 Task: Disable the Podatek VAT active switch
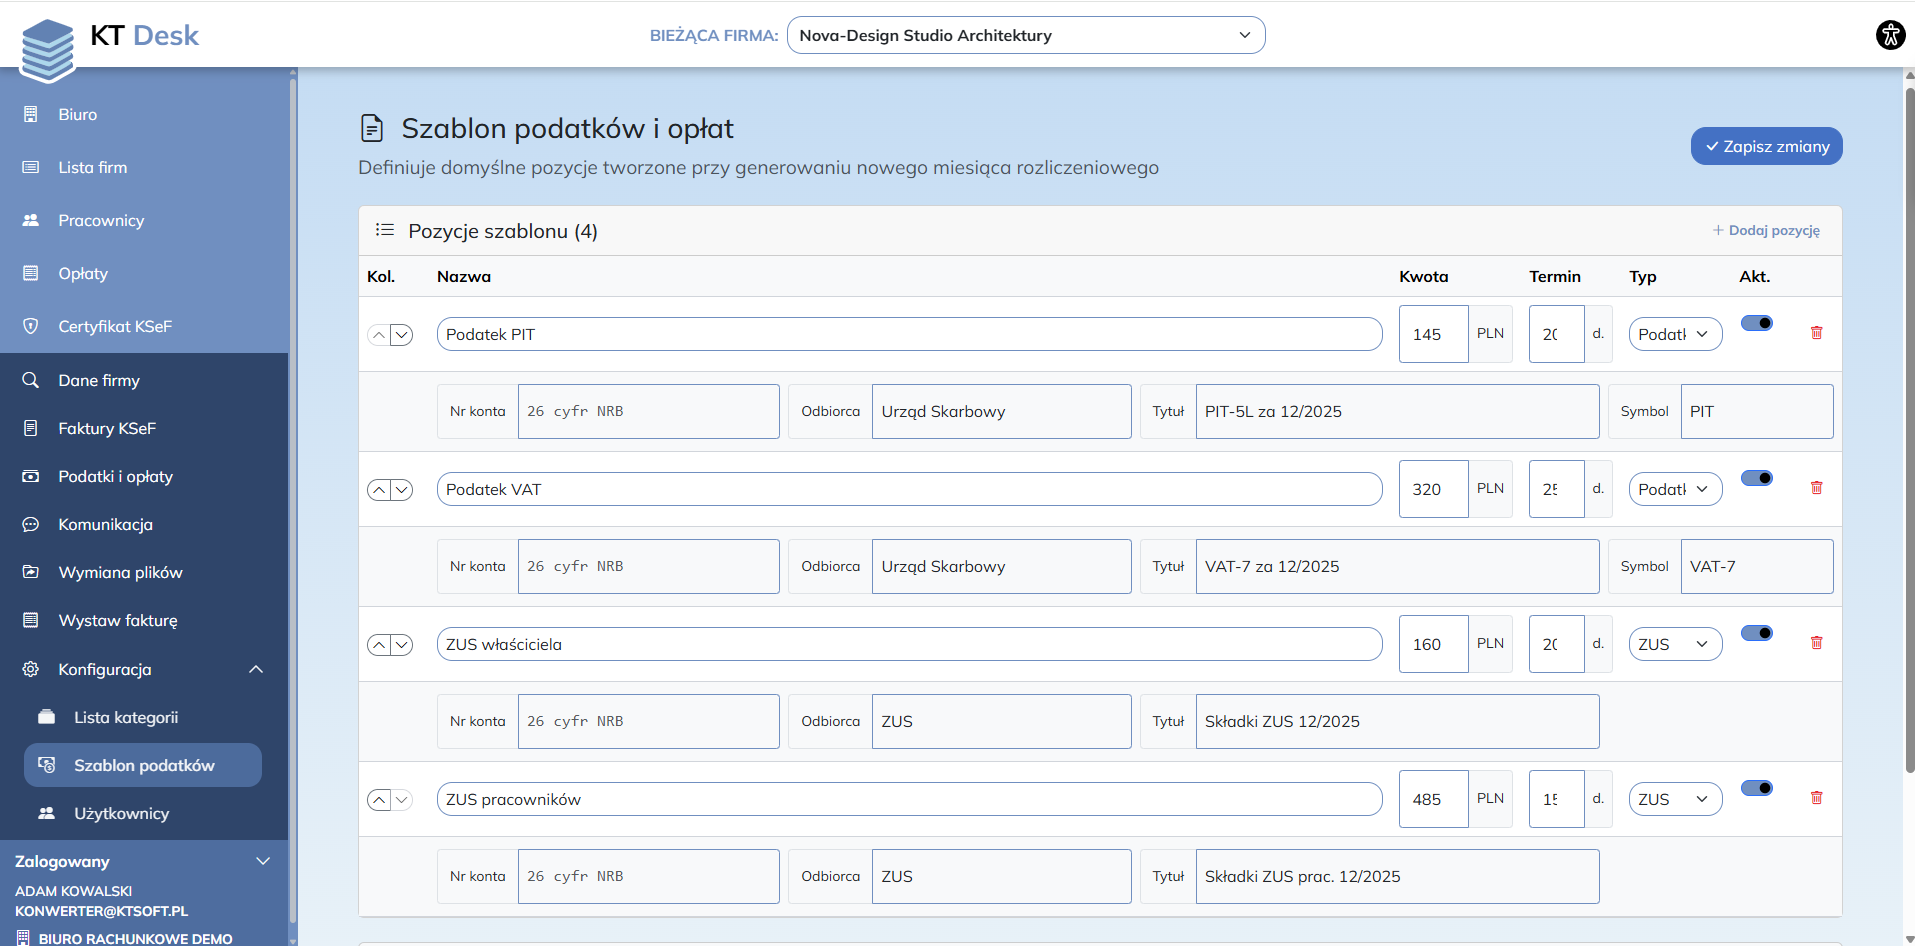pyautogui.click(x=1757, y=478)
